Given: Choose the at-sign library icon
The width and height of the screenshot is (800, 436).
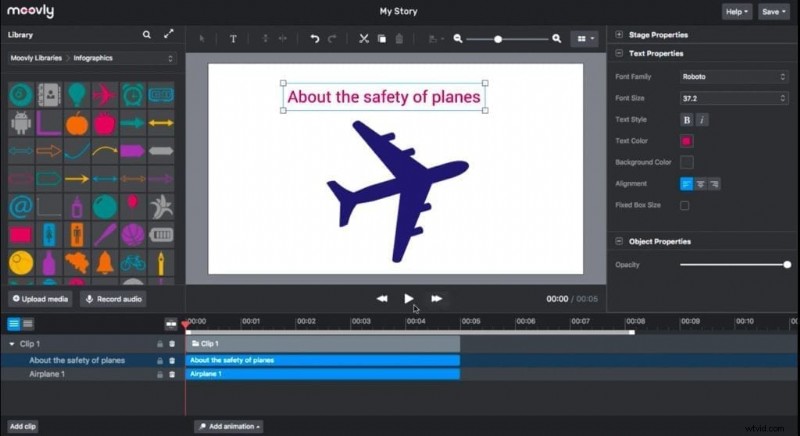Looking at the screenshot, I should (21, 207).
